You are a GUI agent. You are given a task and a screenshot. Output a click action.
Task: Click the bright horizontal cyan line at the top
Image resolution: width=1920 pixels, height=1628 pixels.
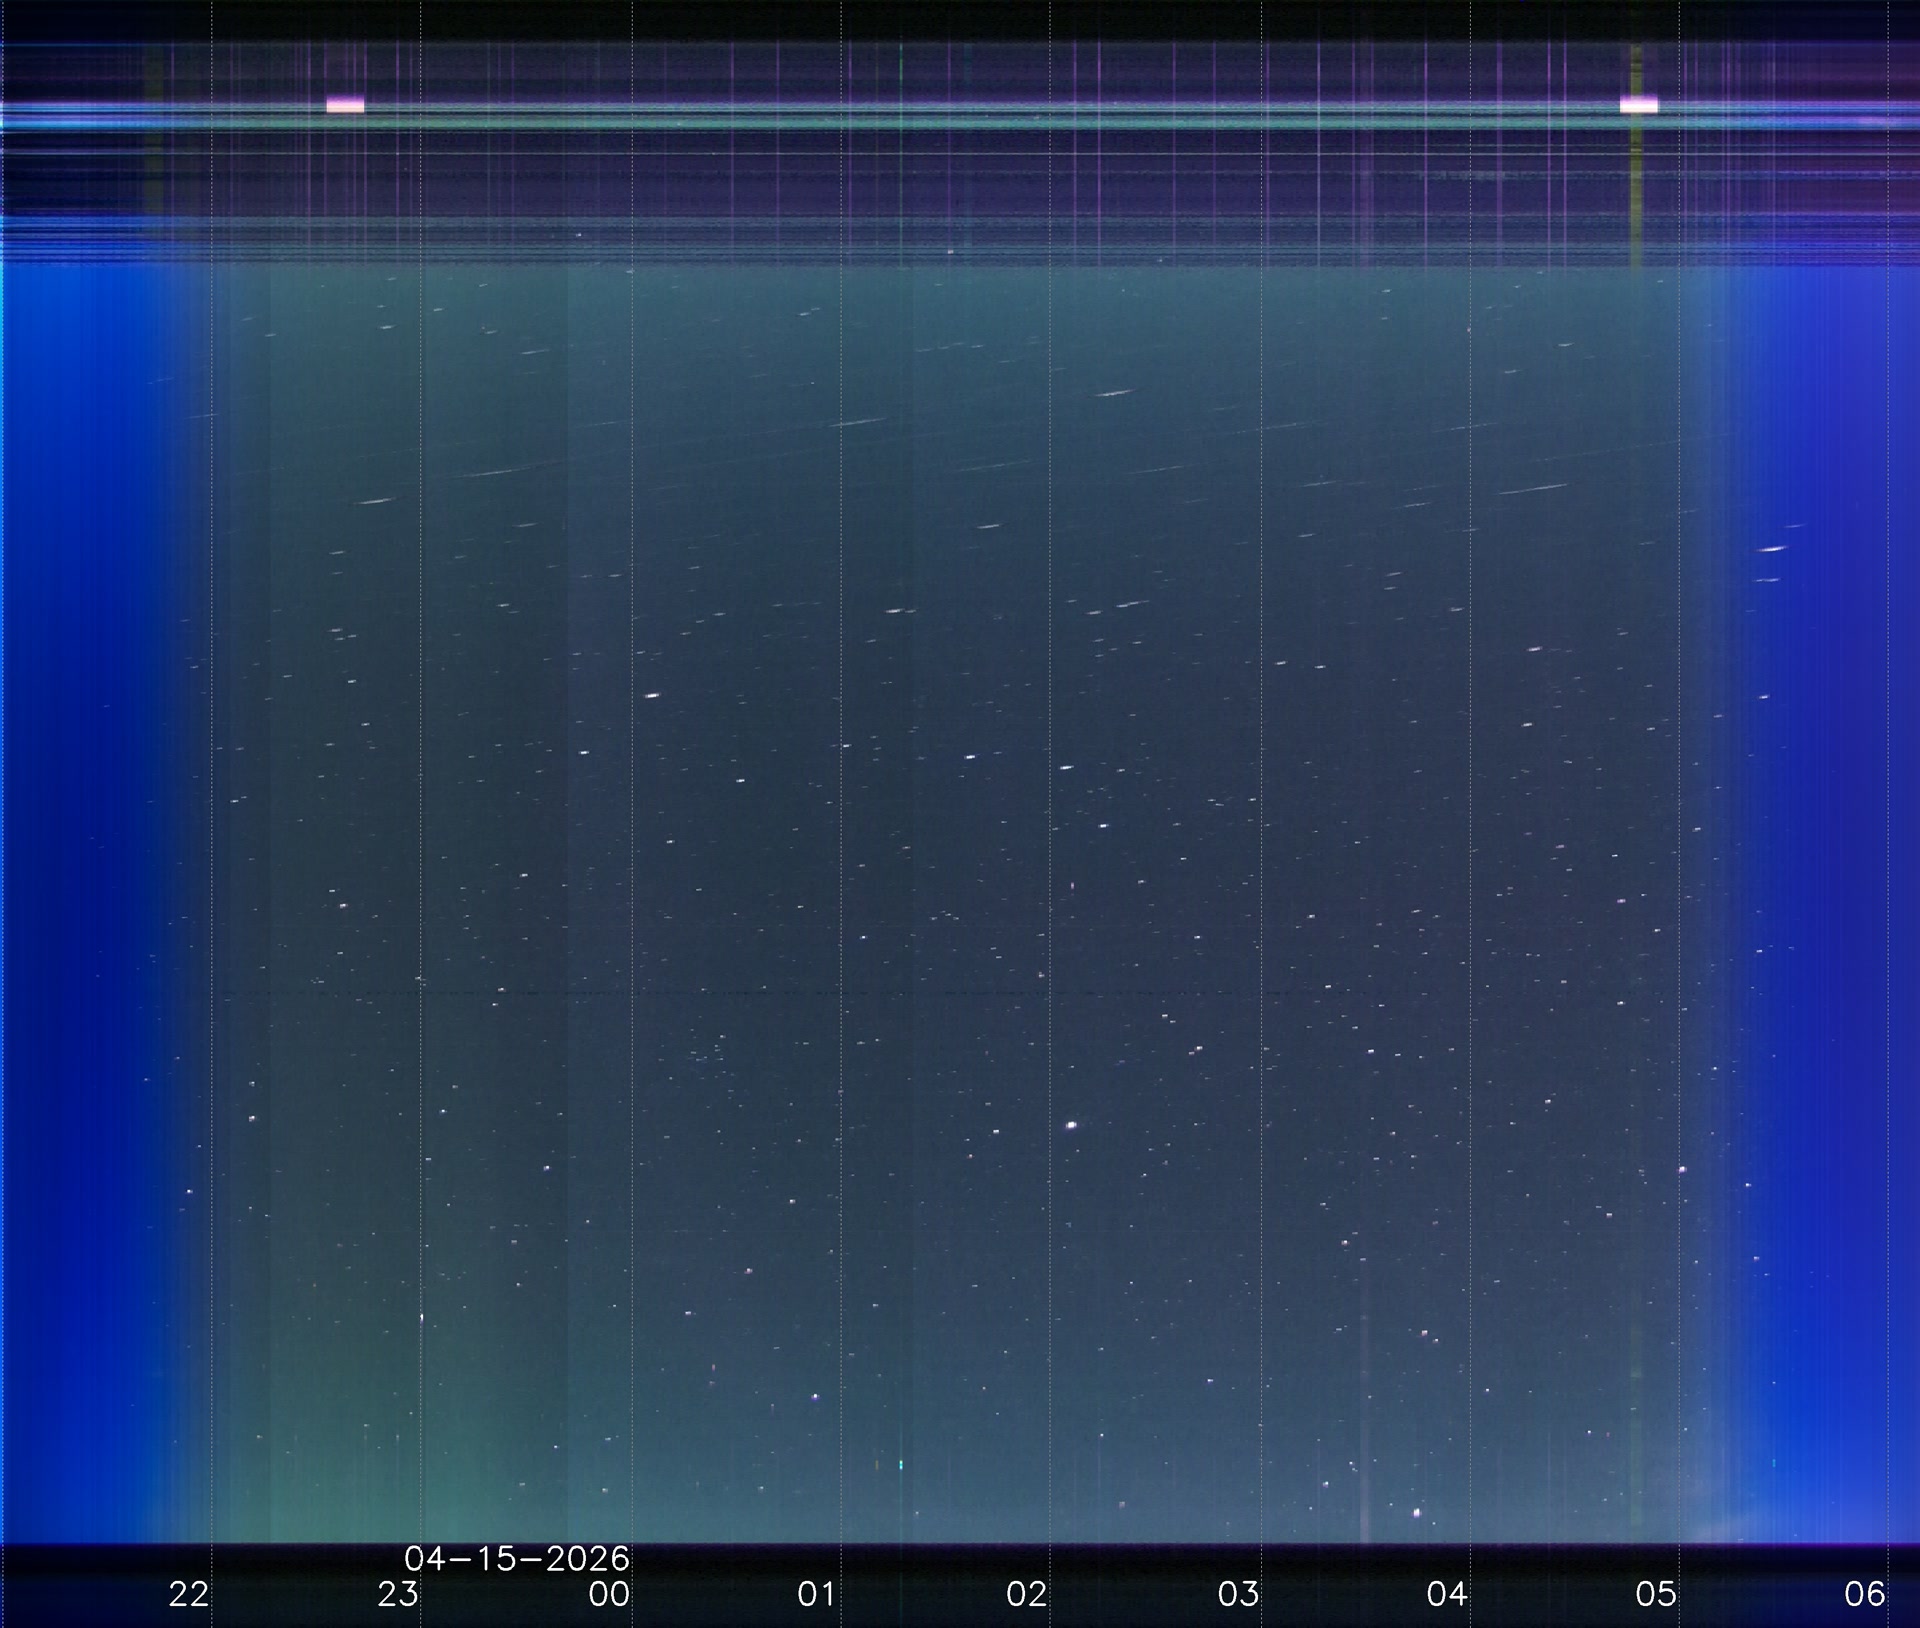[x=960, y=120]
